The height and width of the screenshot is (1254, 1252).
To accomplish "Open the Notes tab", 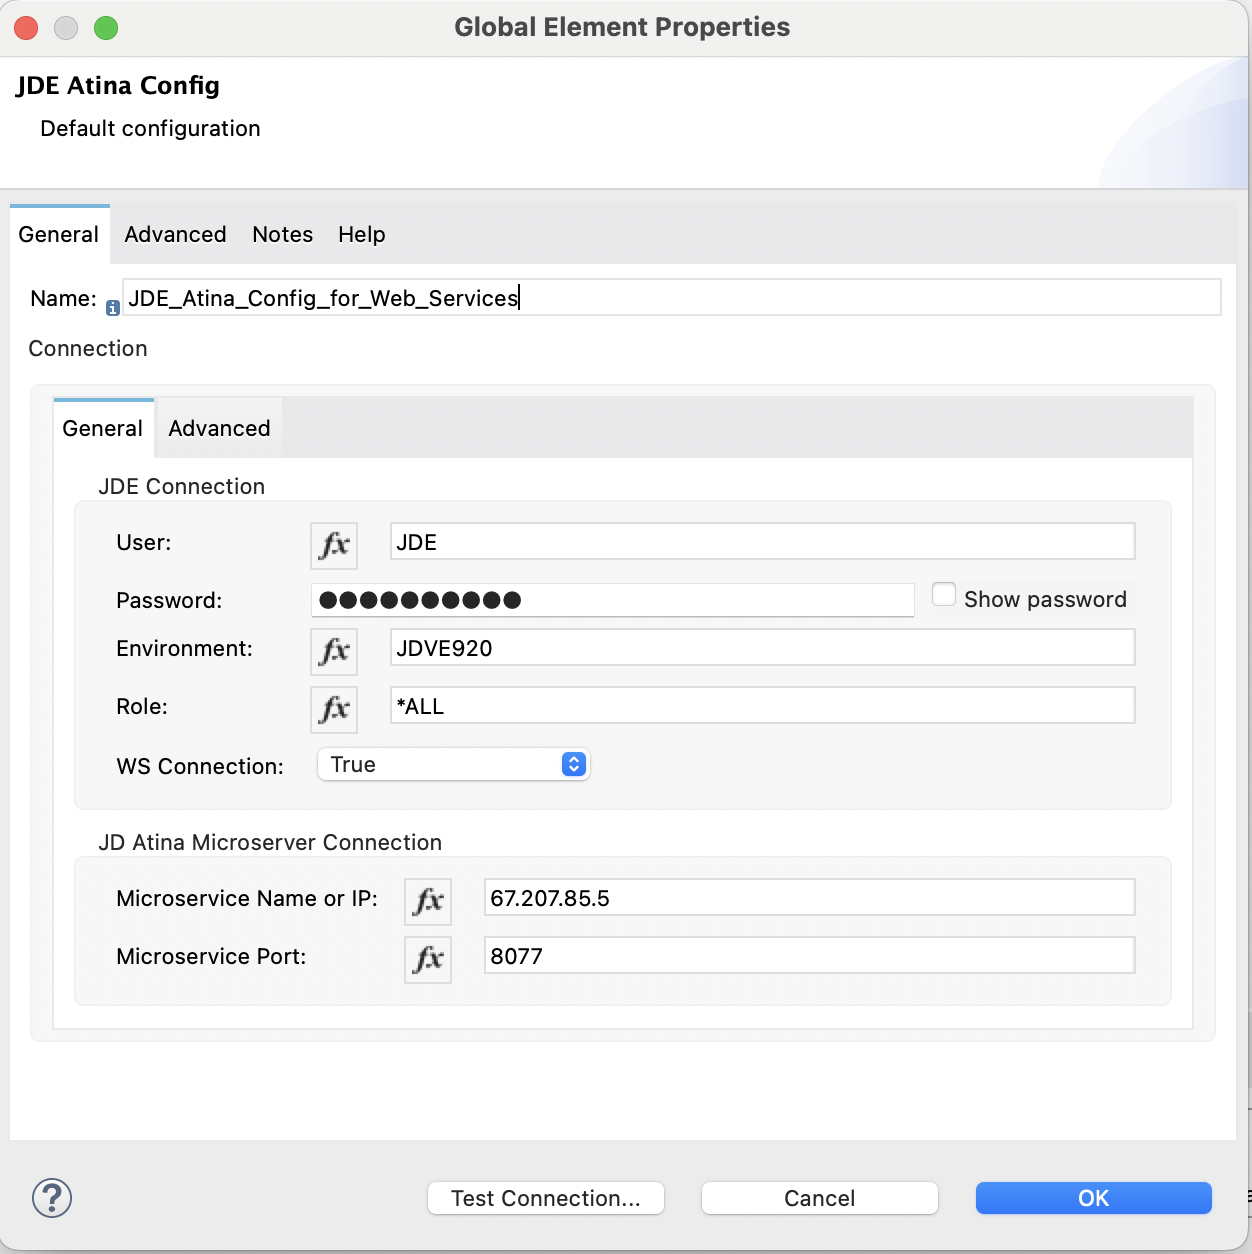I will [282, 235].
